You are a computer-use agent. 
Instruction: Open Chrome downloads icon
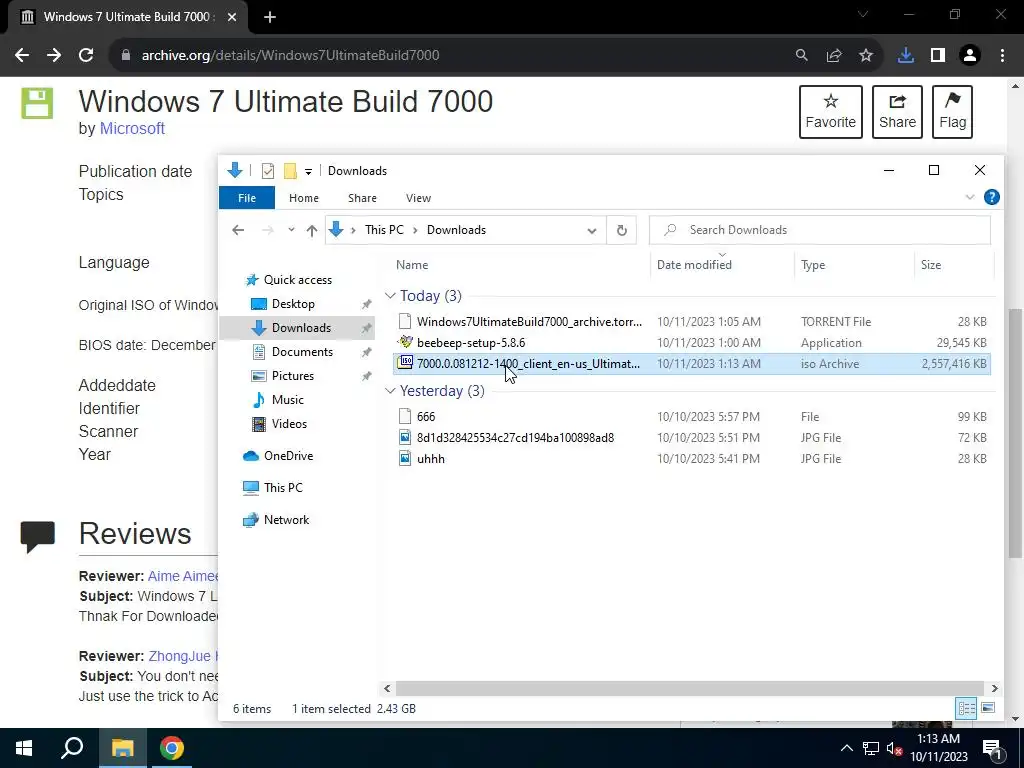(906, 56)
